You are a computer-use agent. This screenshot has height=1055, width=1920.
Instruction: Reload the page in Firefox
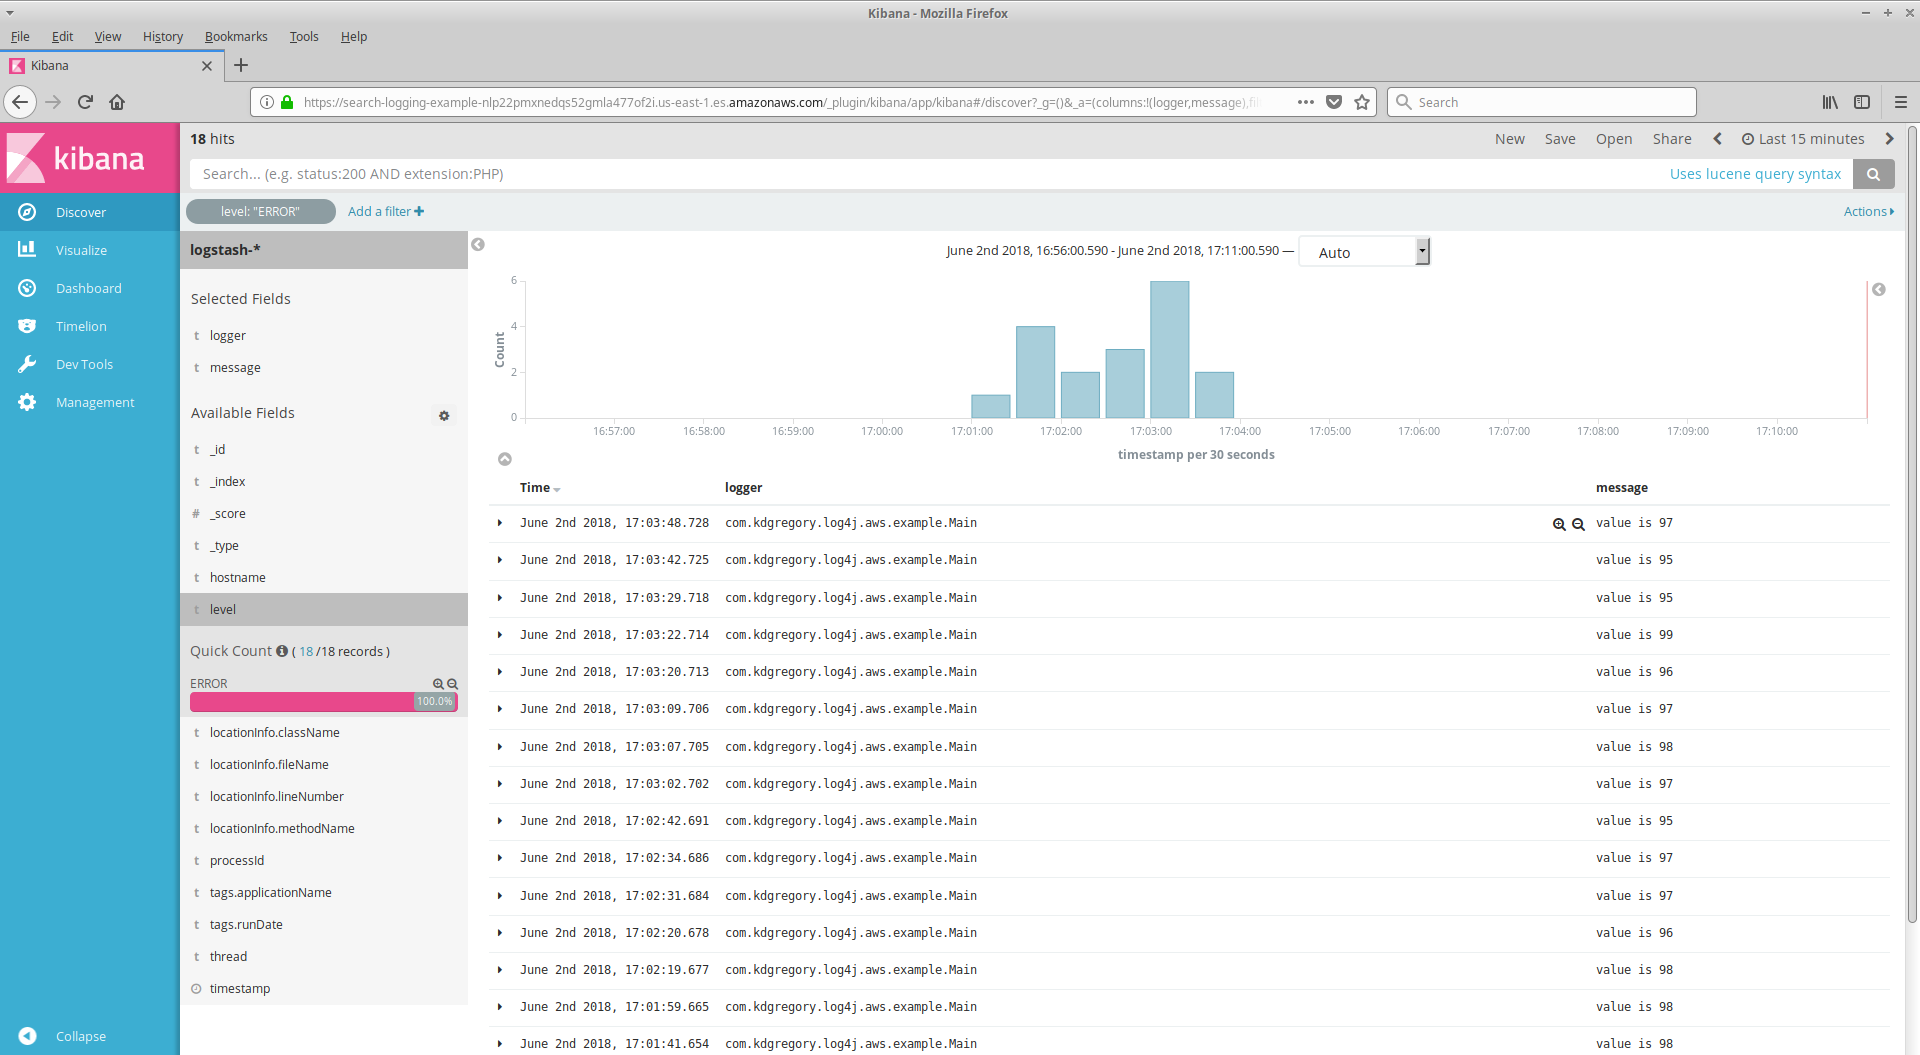tap(85, 102)
